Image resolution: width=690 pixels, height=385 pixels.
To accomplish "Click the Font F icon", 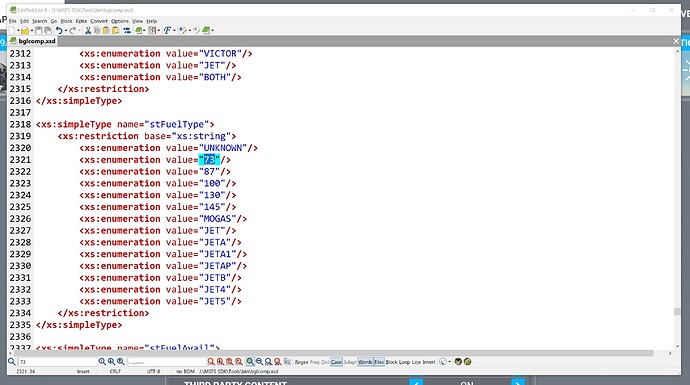I will pos(167,30).
